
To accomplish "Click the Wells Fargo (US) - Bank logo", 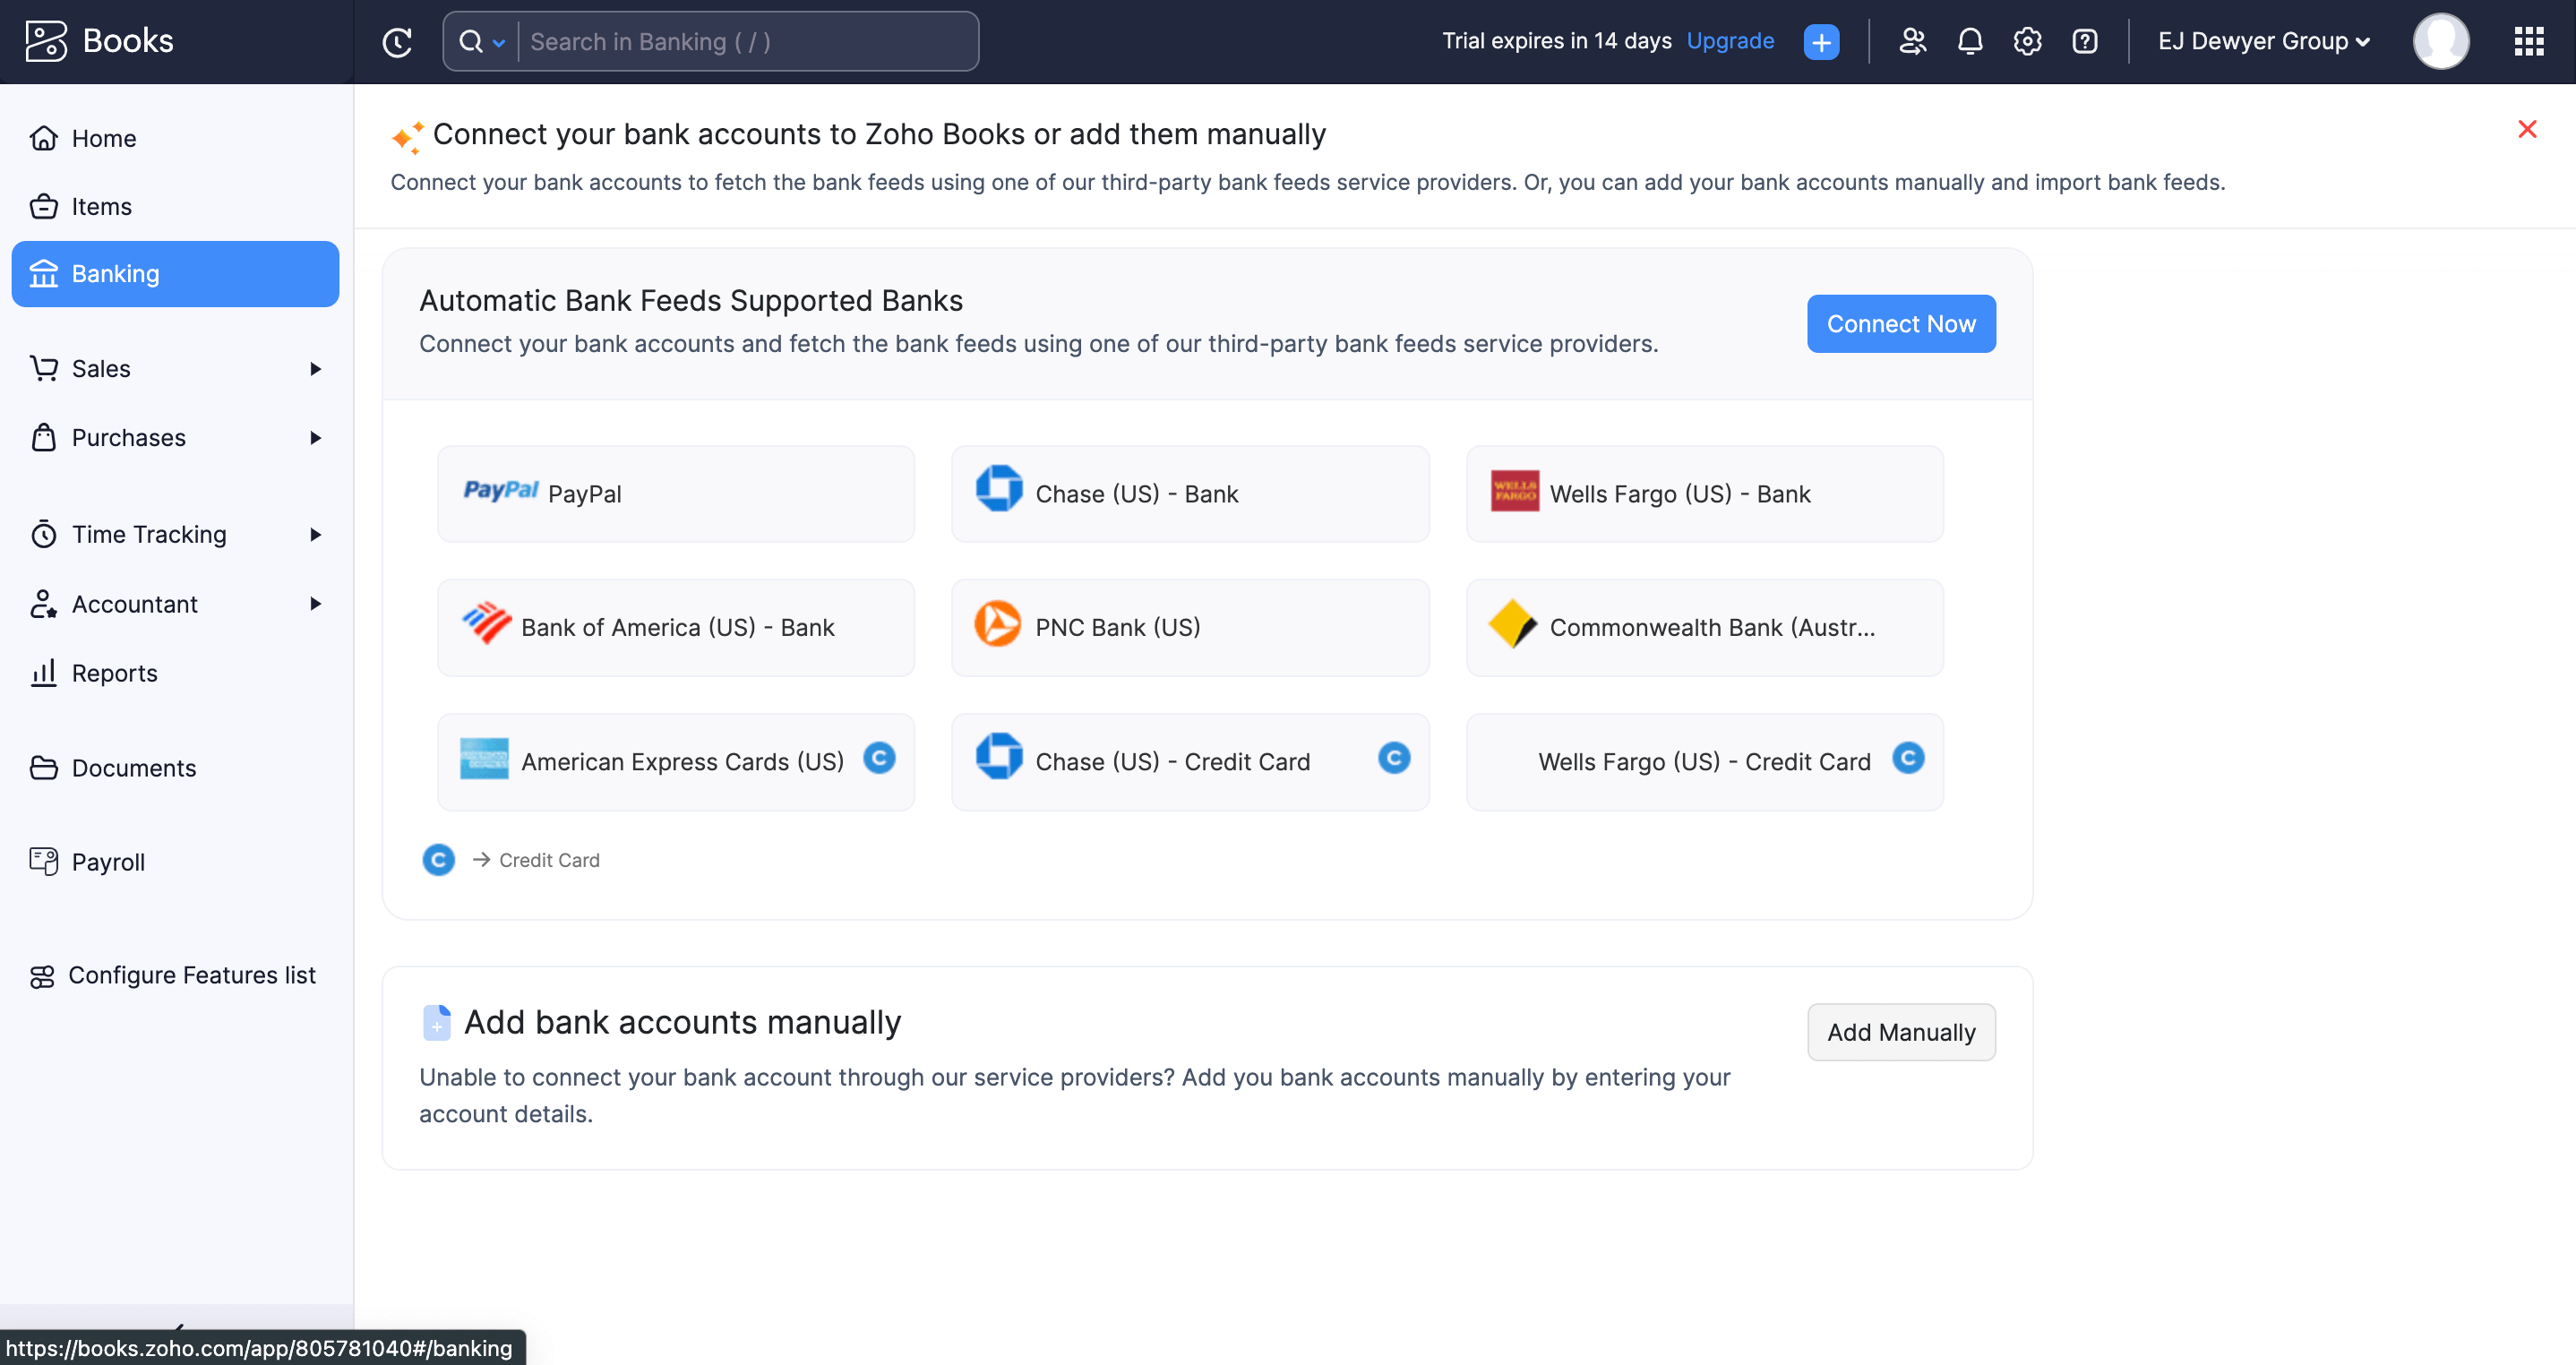I will tap(1514, 491).
